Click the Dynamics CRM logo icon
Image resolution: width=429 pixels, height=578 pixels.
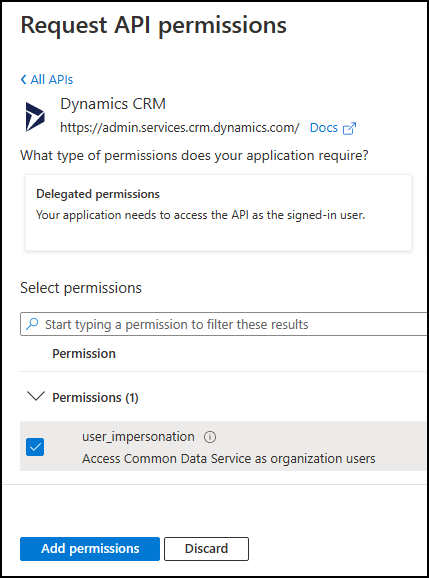pyautogui.click(x=35, y=117)
